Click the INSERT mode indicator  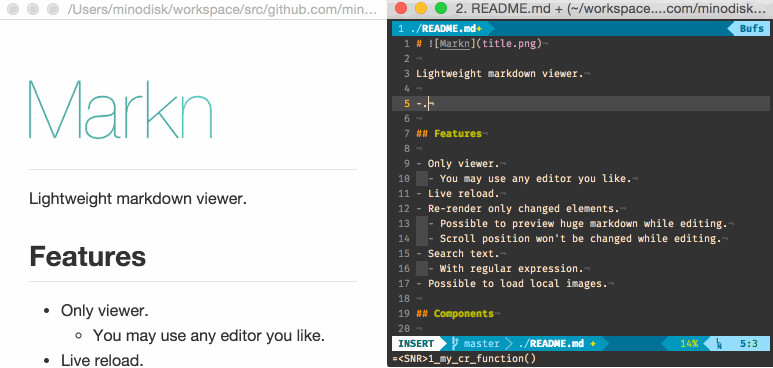[416, 344]
